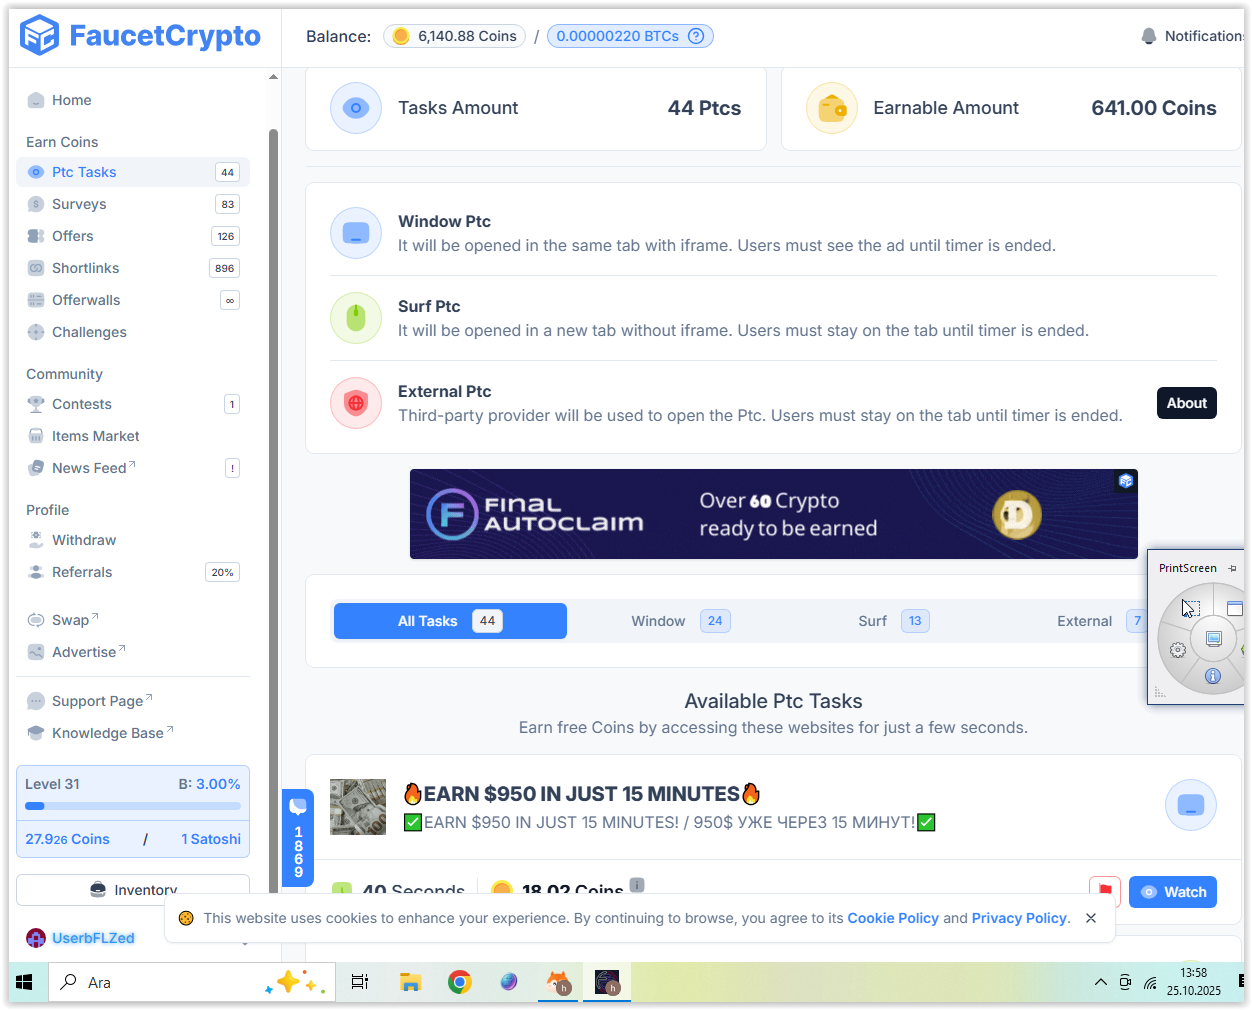Select PrintScreen full-screen capture center icon
Screen dimensions: 1252x1010
[1213, 639]
